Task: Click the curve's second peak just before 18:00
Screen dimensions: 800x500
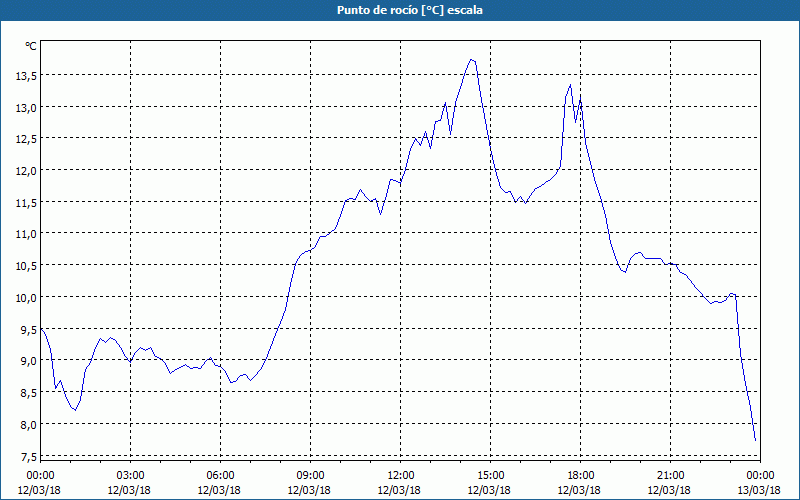Action: click(x=570, y=85)
